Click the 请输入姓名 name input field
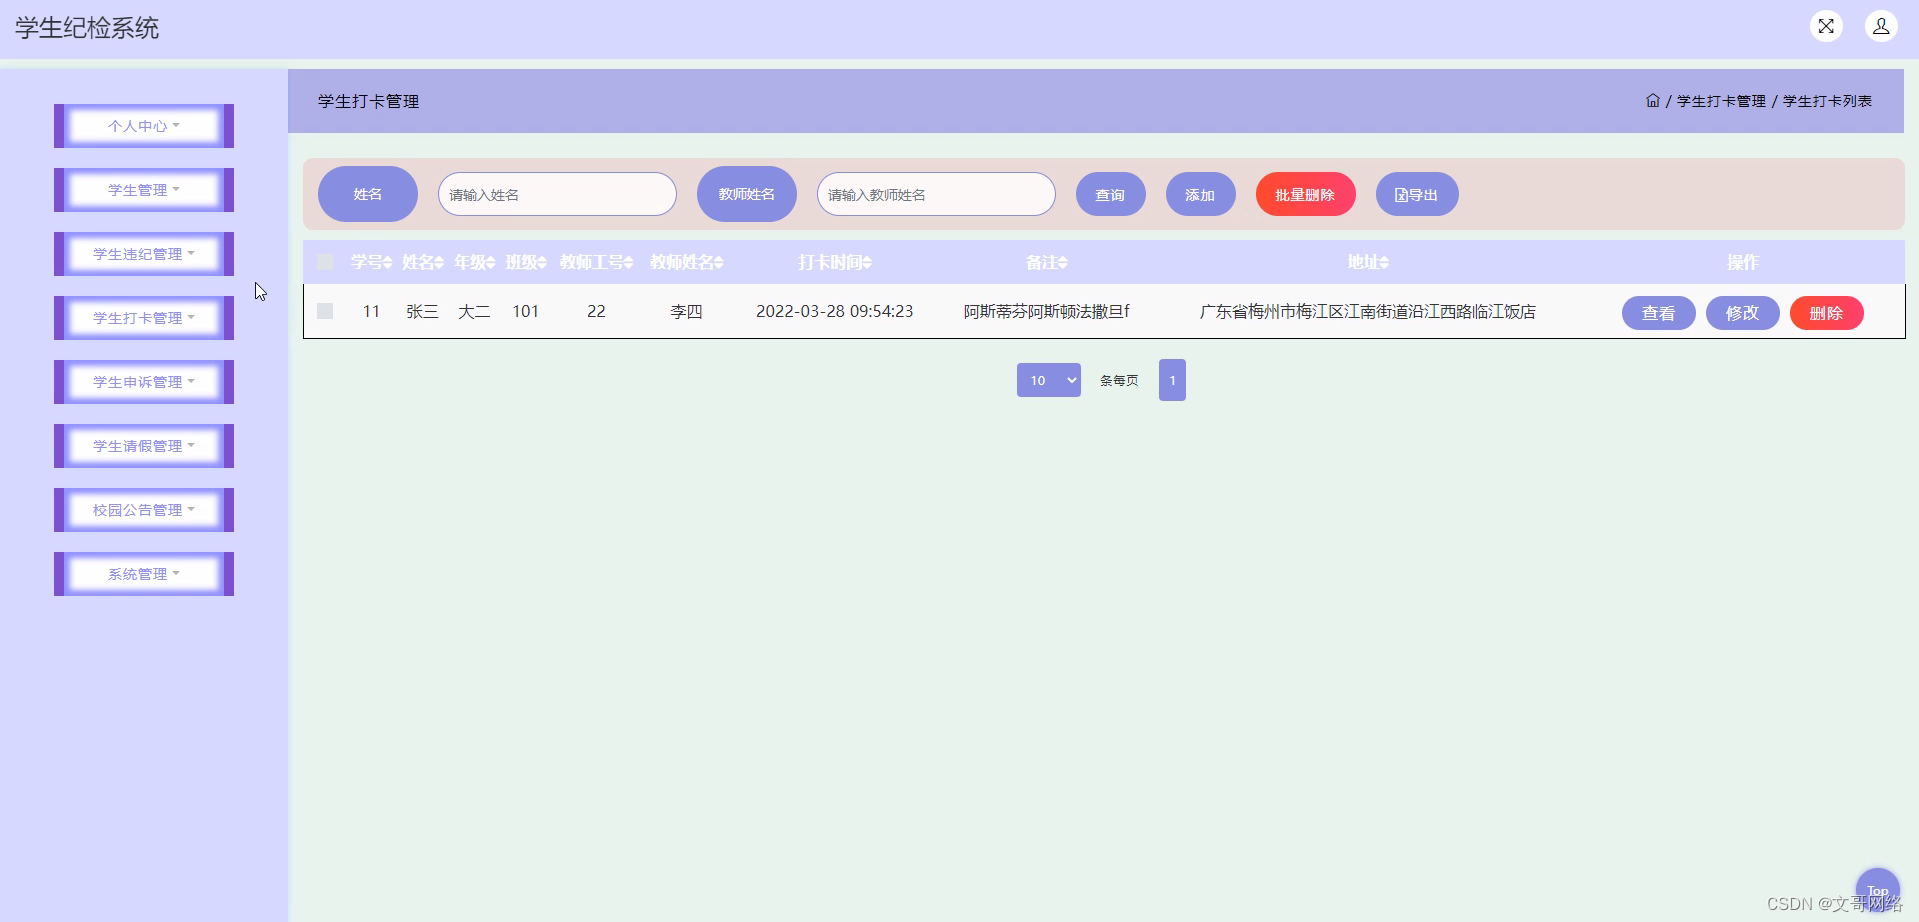Viewport: 1919px width, 922px height. (x=557, y=194)
